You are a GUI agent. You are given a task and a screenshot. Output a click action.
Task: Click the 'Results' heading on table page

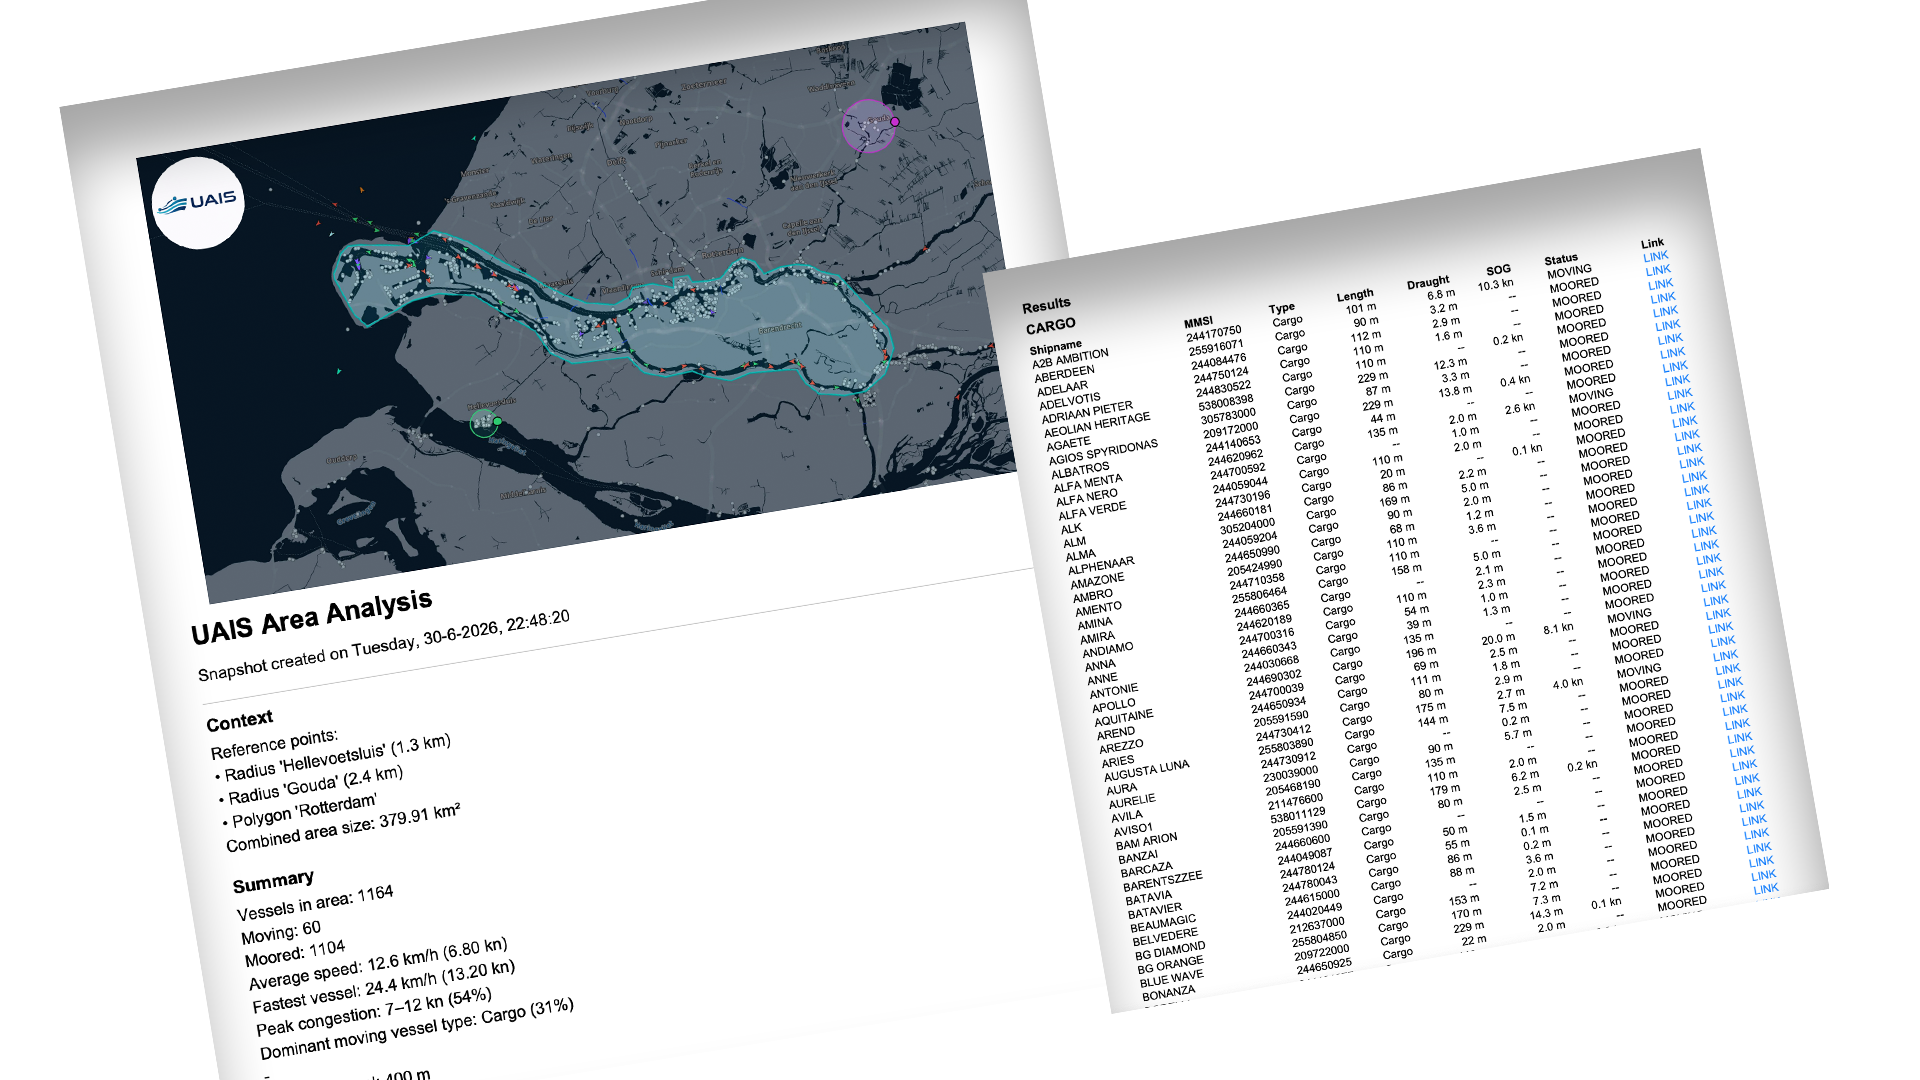point(1046,304)
